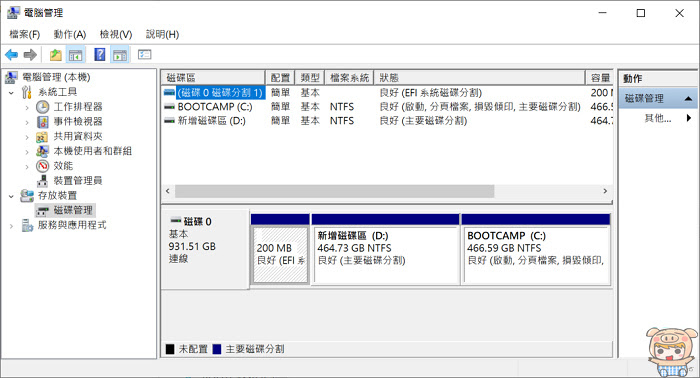Screen dimensions: 700x378
Task: Expand the 事件檢視器 node
Action: (x=27, y=122)
